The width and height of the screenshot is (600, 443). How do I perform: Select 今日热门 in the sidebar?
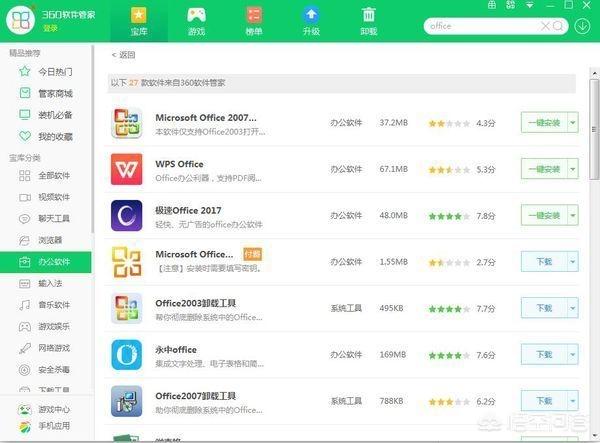pyautogui.click(x=46, y=72)
